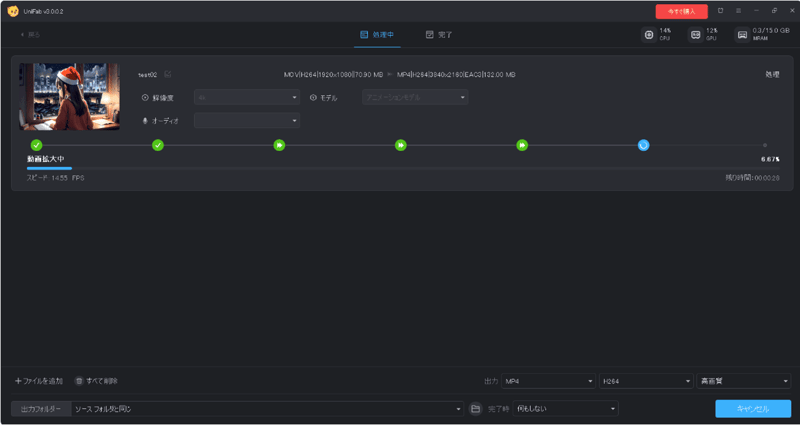Click the active blue processing step indicator
The image size is (800, 425).
point(643,145)
